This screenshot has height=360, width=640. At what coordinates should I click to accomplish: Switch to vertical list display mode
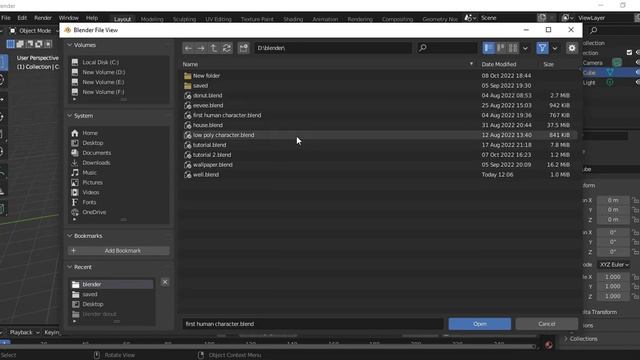point(489,48)
